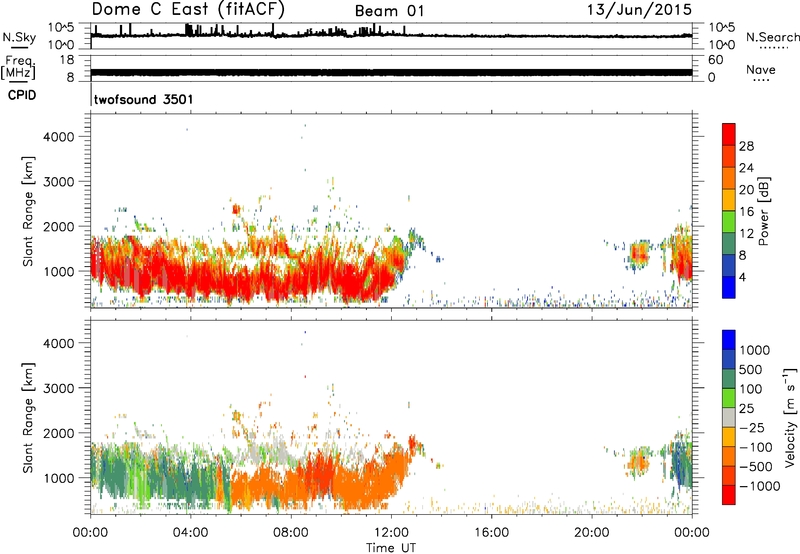Click the light green 12–16 dB Power color segment
This screenshot has height=554, width=800.
[729, 222]
